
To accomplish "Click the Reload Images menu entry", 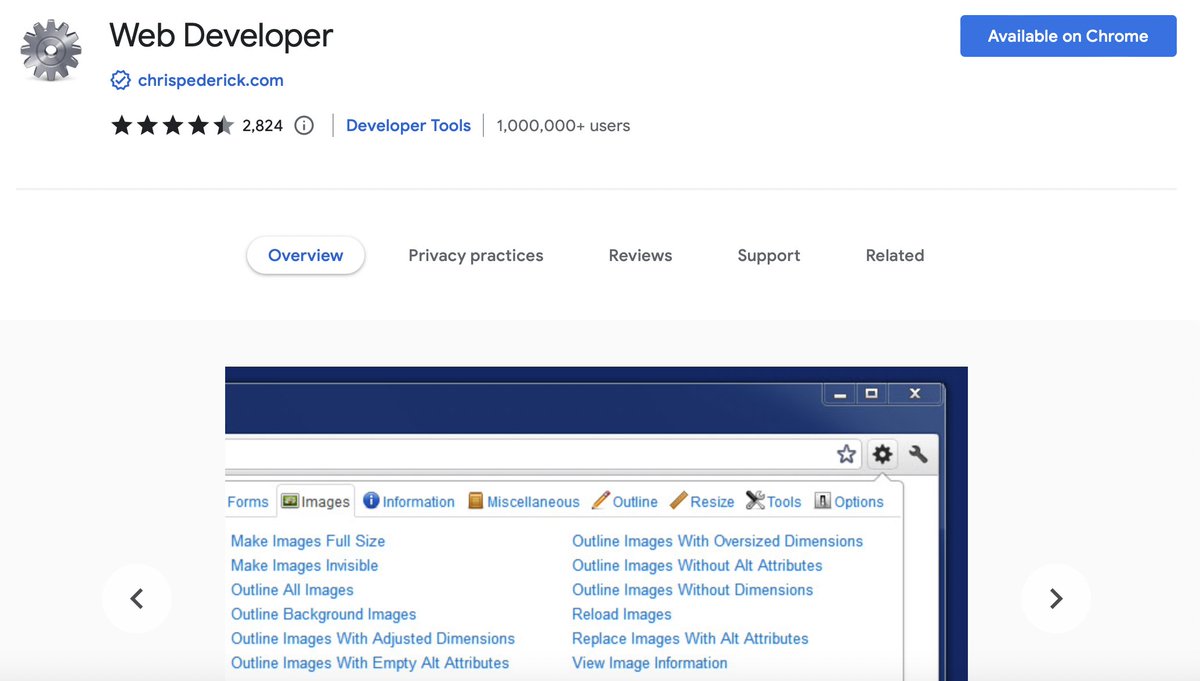I will tap(621, 614).
